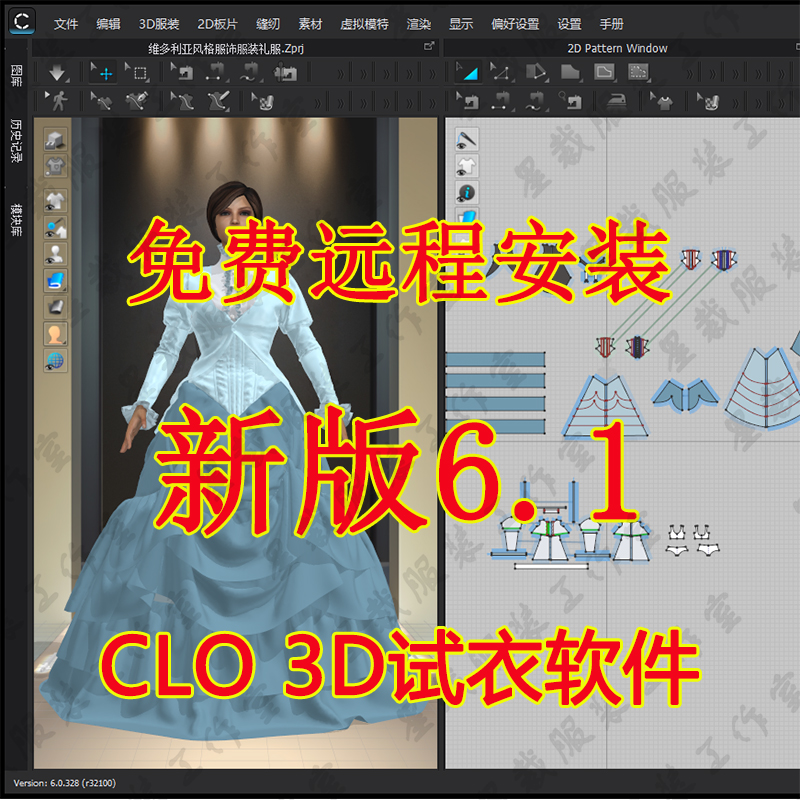Image resolution: width=800 pixels, height=800 pixels.
Task: Select the Edit 3D garment curve tool
Action: click(x=101, y=101)
